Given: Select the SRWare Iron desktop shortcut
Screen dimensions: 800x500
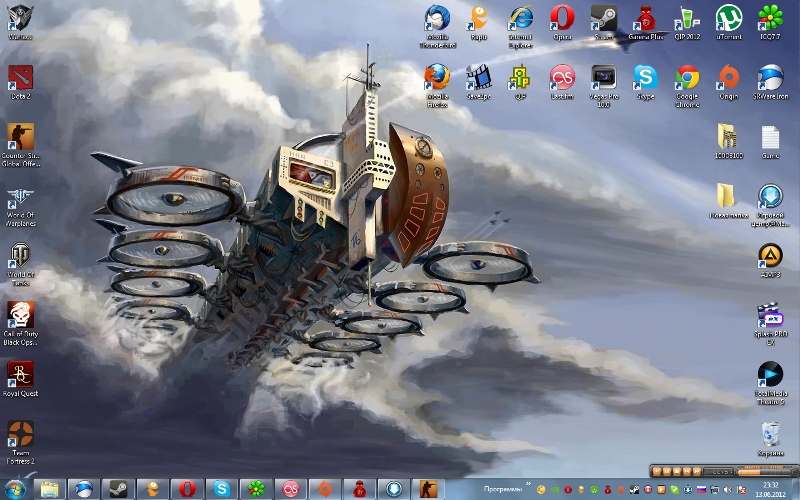Looking at the screenshot, I should pos(770,82).
